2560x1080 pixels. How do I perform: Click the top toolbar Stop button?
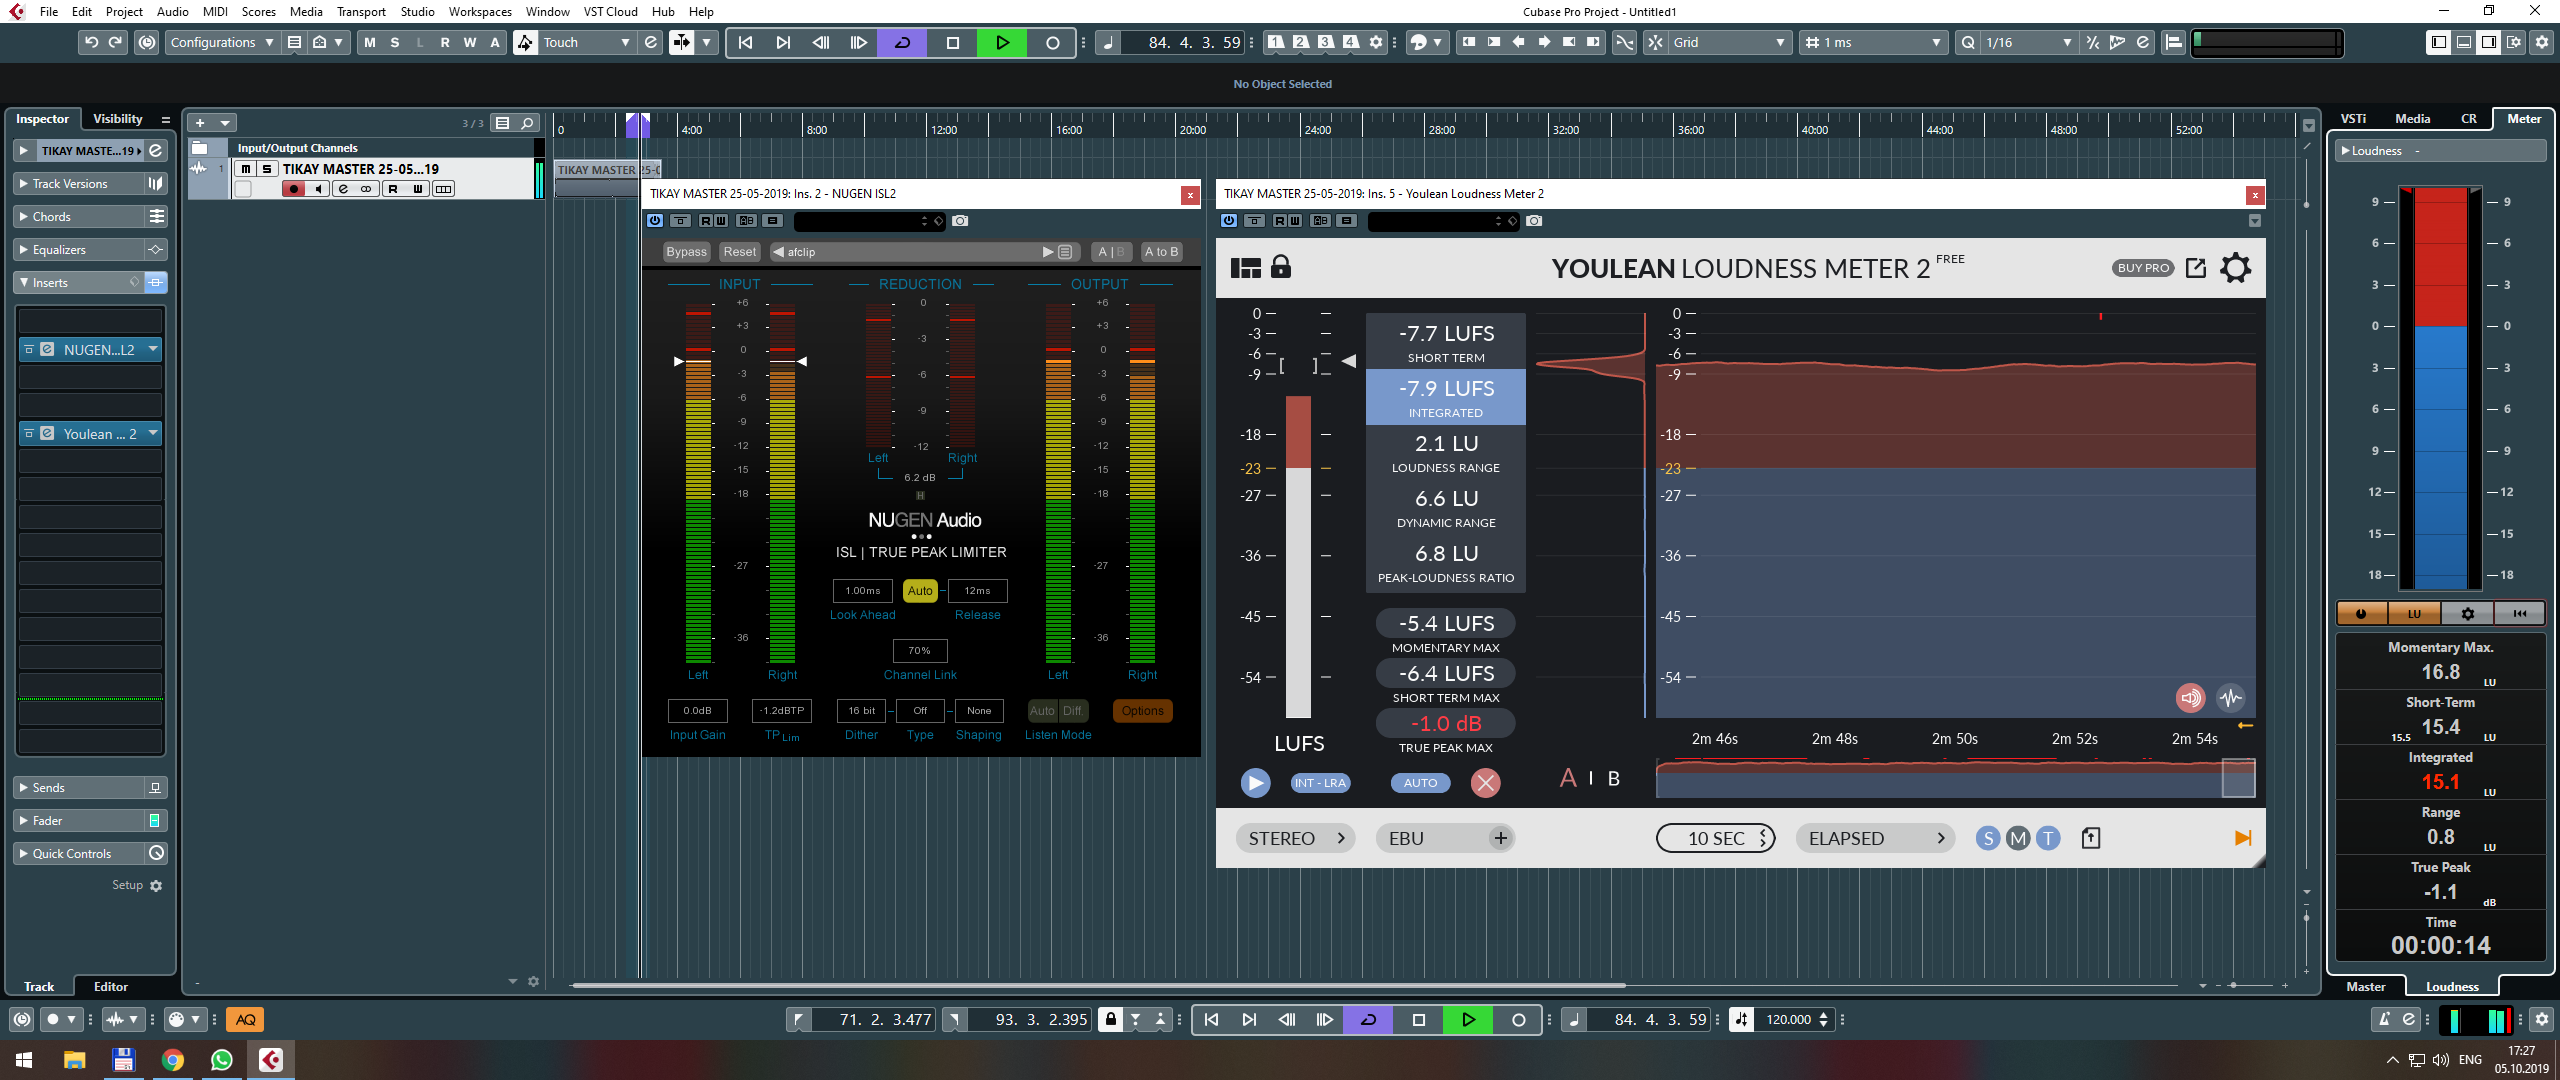(952, 42)
